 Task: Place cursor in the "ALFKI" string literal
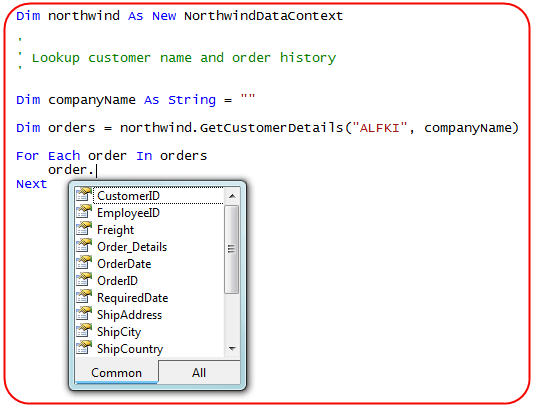click(379, 128)
